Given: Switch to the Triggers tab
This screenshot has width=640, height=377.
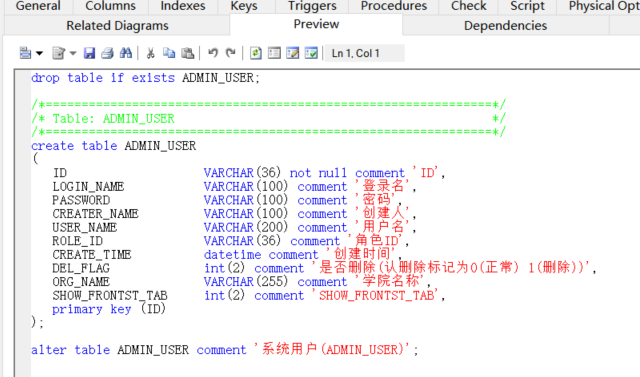Looking at the screenshot, I should point(312,7).
